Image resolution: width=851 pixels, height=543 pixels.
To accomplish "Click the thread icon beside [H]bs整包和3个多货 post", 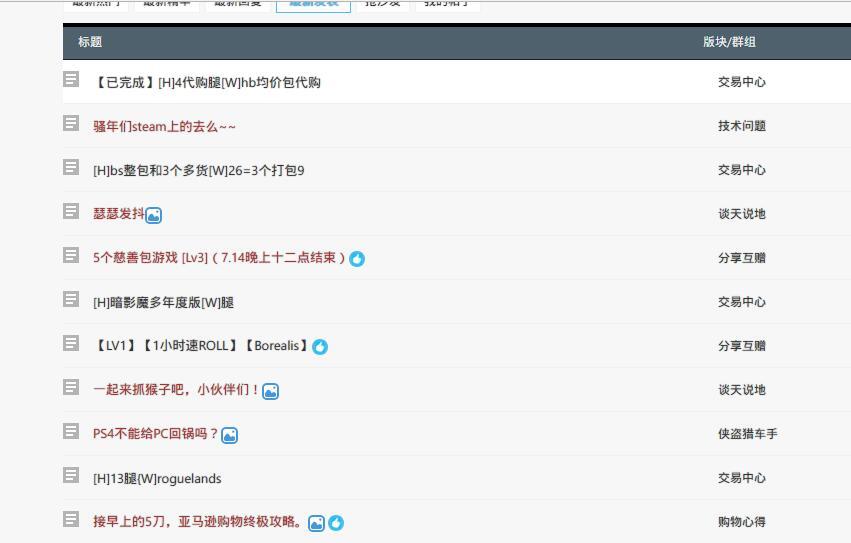I will (x=71, y=167).
